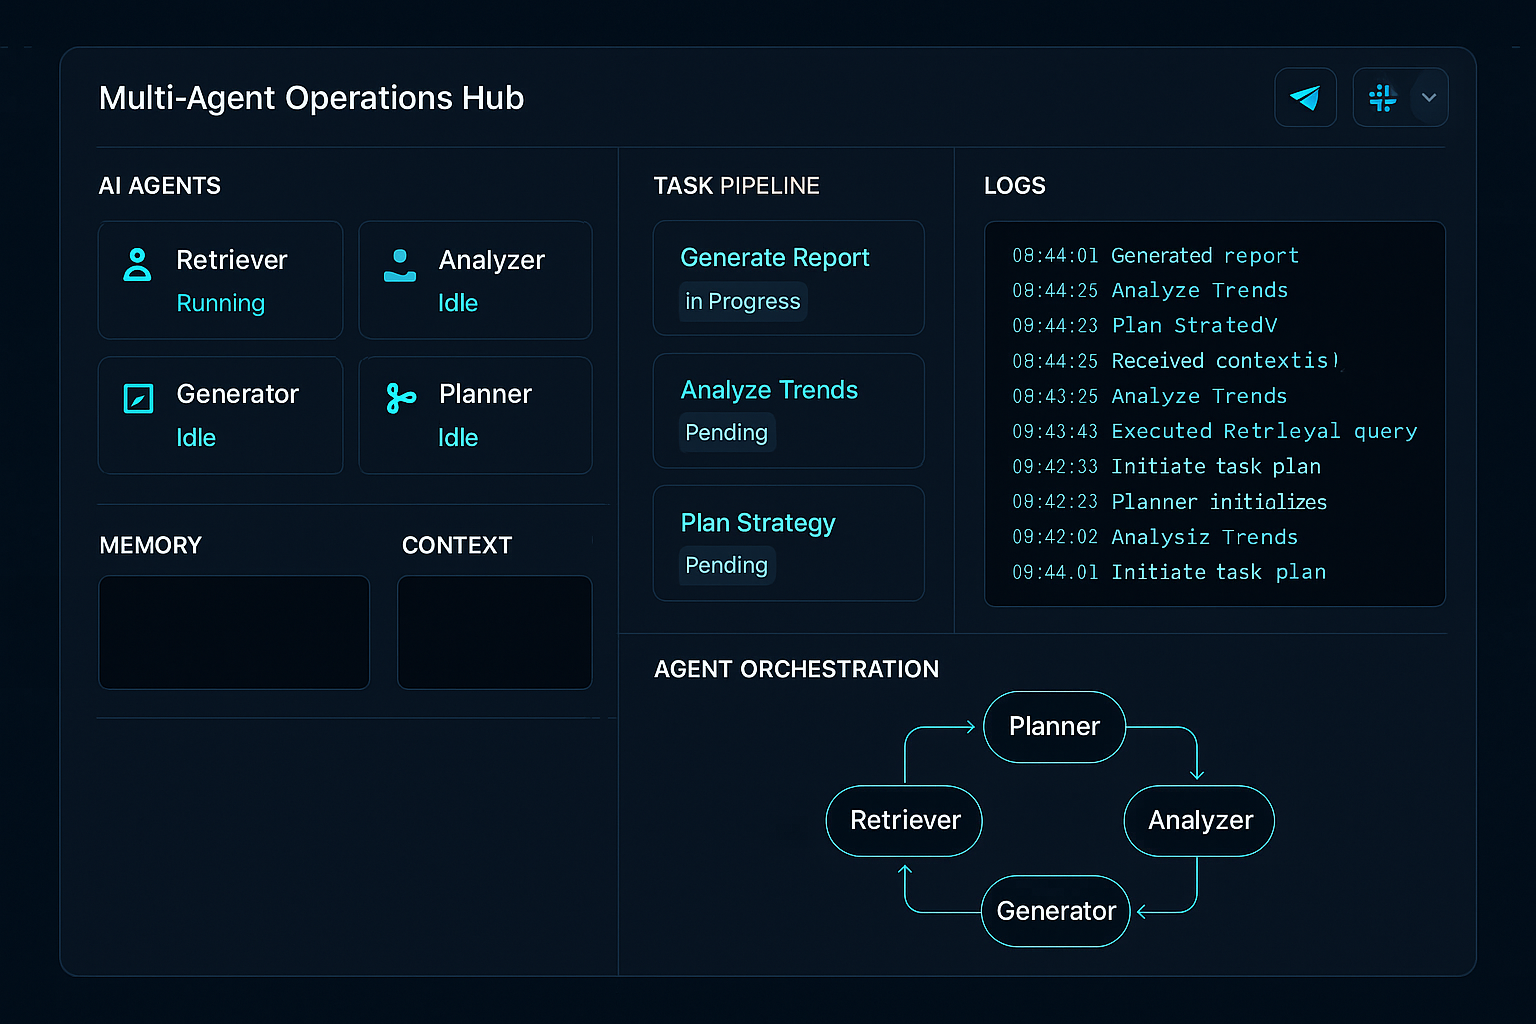The height and width of the screenshot is (1024, 1536).
Task: Switch to the Task Pipeline section
Action: (x=737, y=185)
